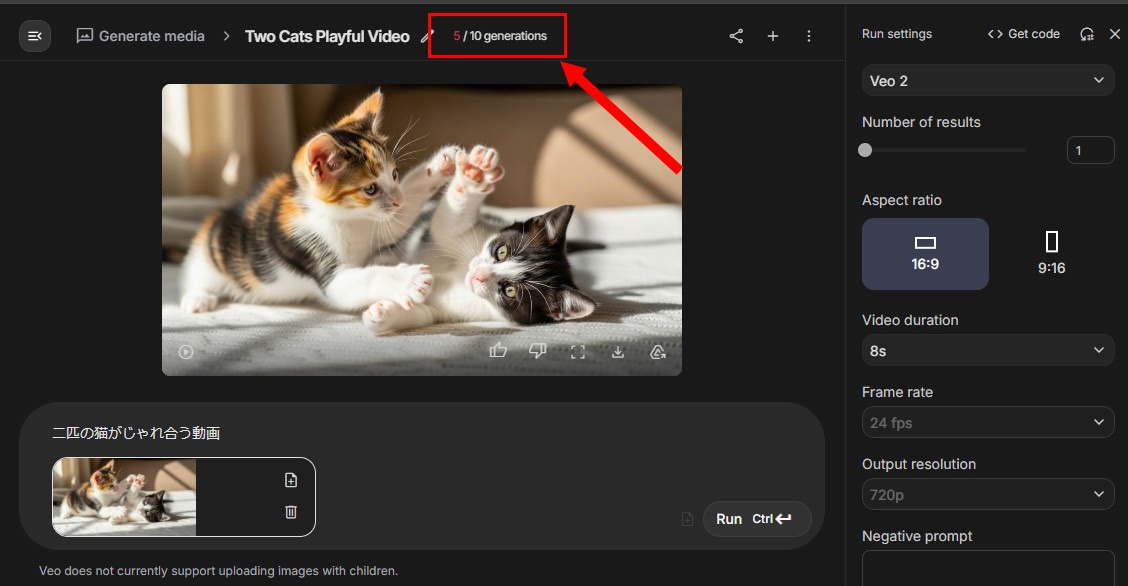
Task: Click the Get code button
Action: (x=1023, y=34)
